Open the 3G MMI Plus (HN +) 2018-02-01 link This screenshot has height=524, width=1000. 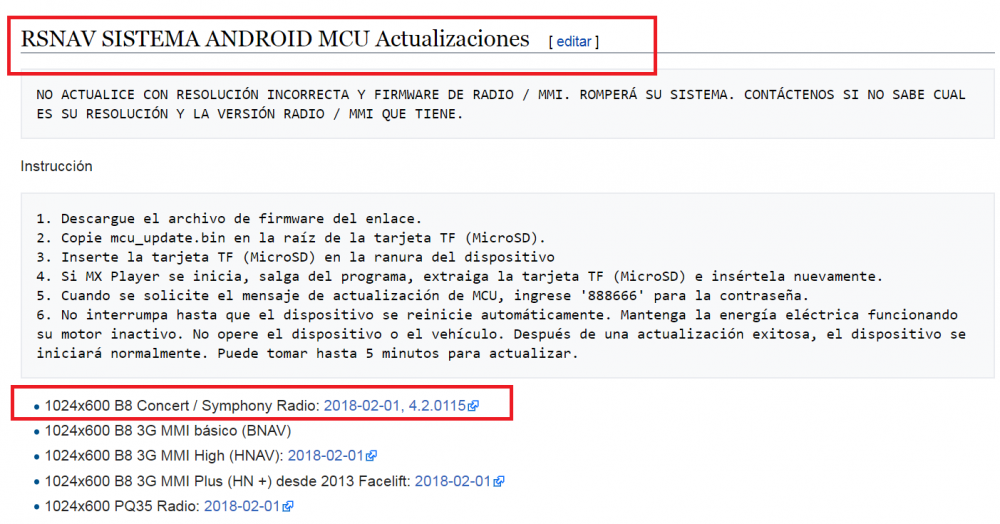(x=453, y=481)
